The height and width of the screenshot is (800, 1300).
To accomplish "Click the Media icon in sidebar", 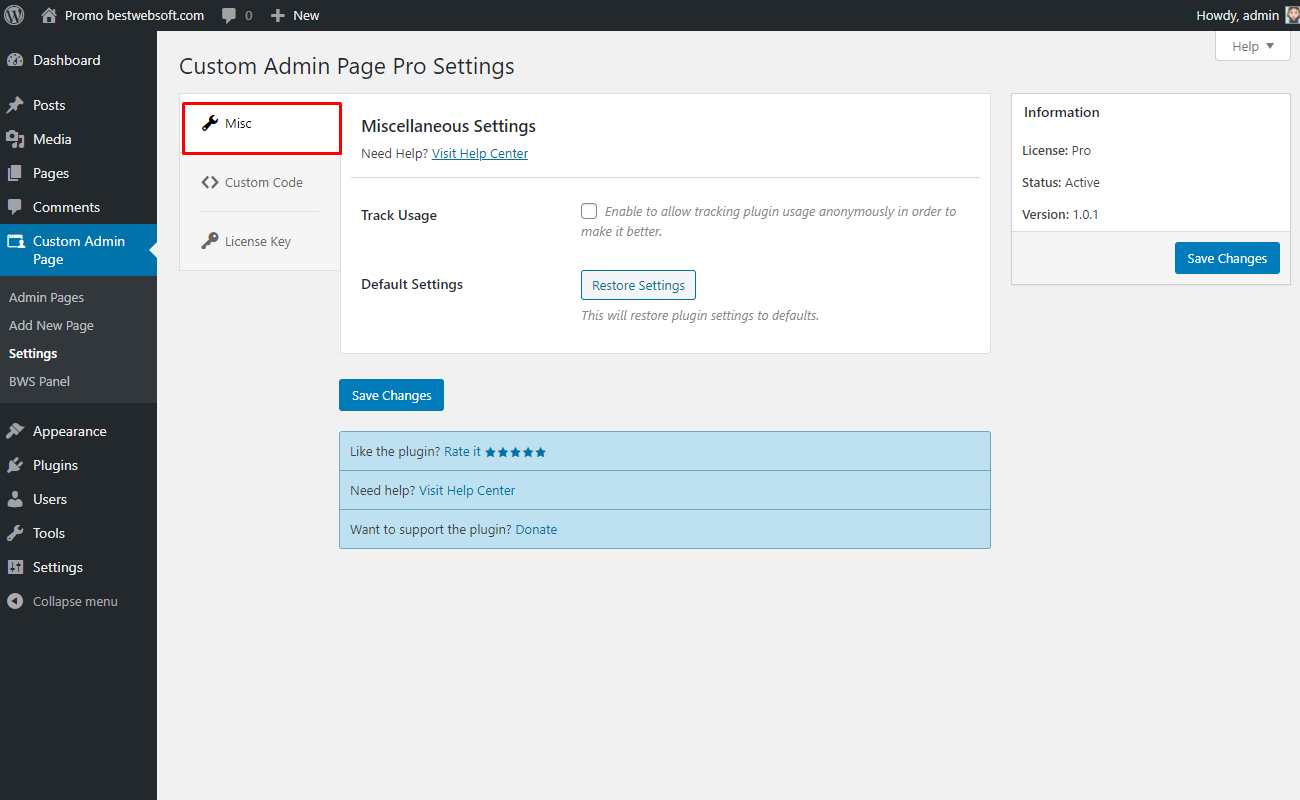I will click(x=15, y=139).
